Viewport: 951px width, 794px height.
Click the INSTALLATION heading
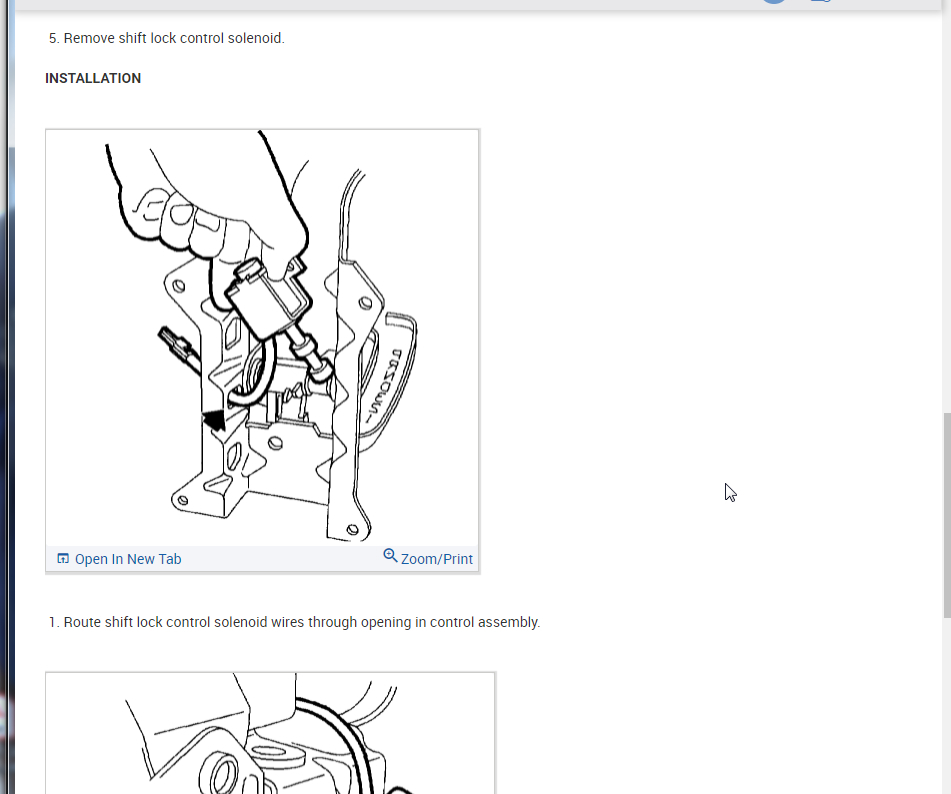93,78
